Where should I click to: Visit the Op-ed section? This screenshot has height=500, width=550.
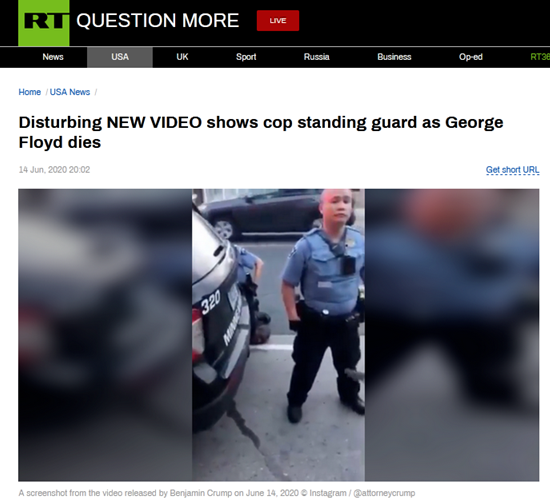(471, 57)
